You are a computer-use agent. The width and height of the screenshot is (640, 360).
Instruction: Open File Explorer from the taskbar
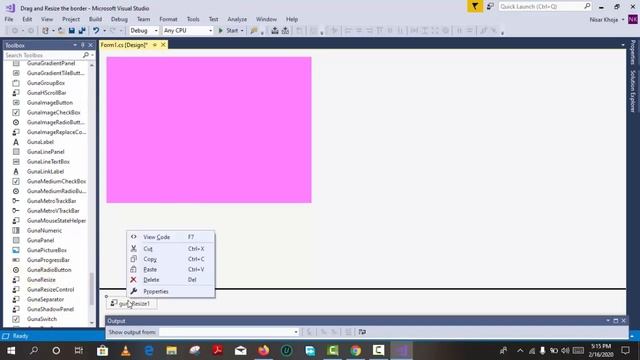click(x=171, y=351)
